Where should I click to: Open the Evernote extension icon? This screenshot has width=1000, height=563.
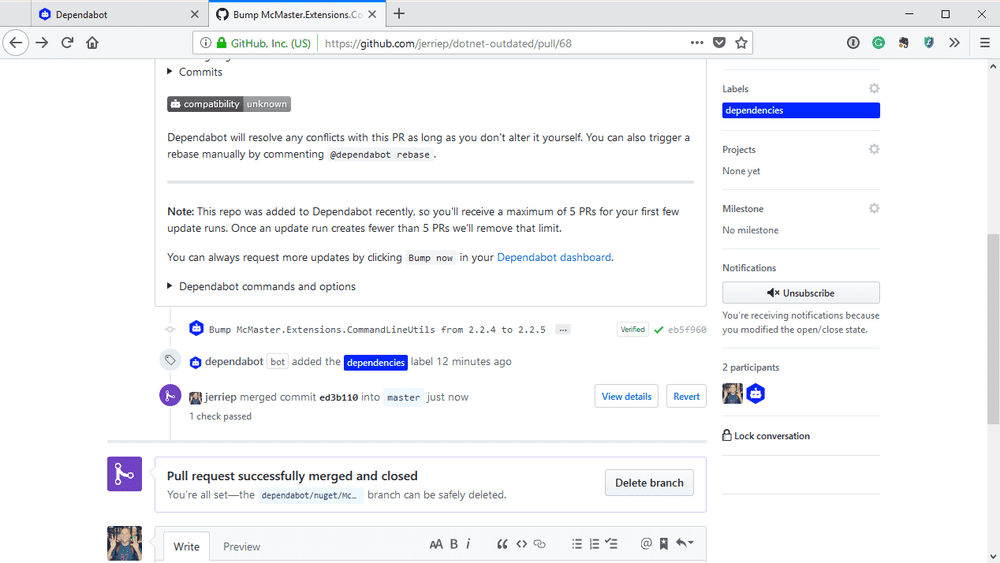point(904,43)
